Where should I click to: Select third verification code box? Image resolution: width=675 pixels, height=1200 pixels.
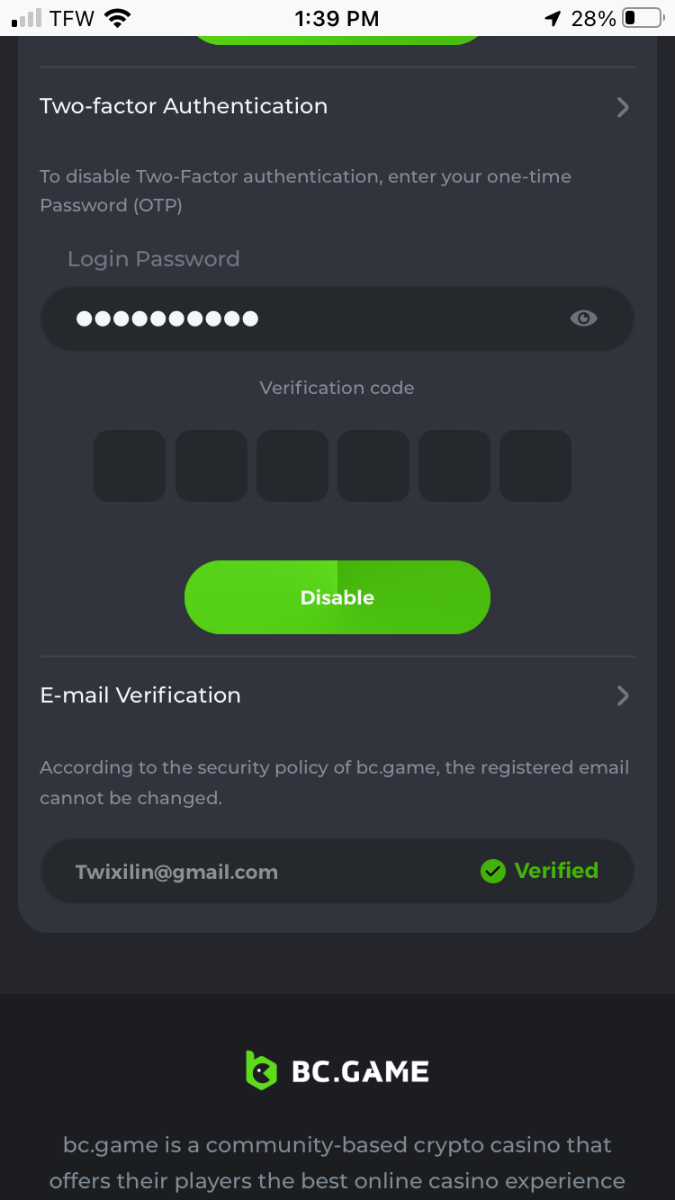292,466
